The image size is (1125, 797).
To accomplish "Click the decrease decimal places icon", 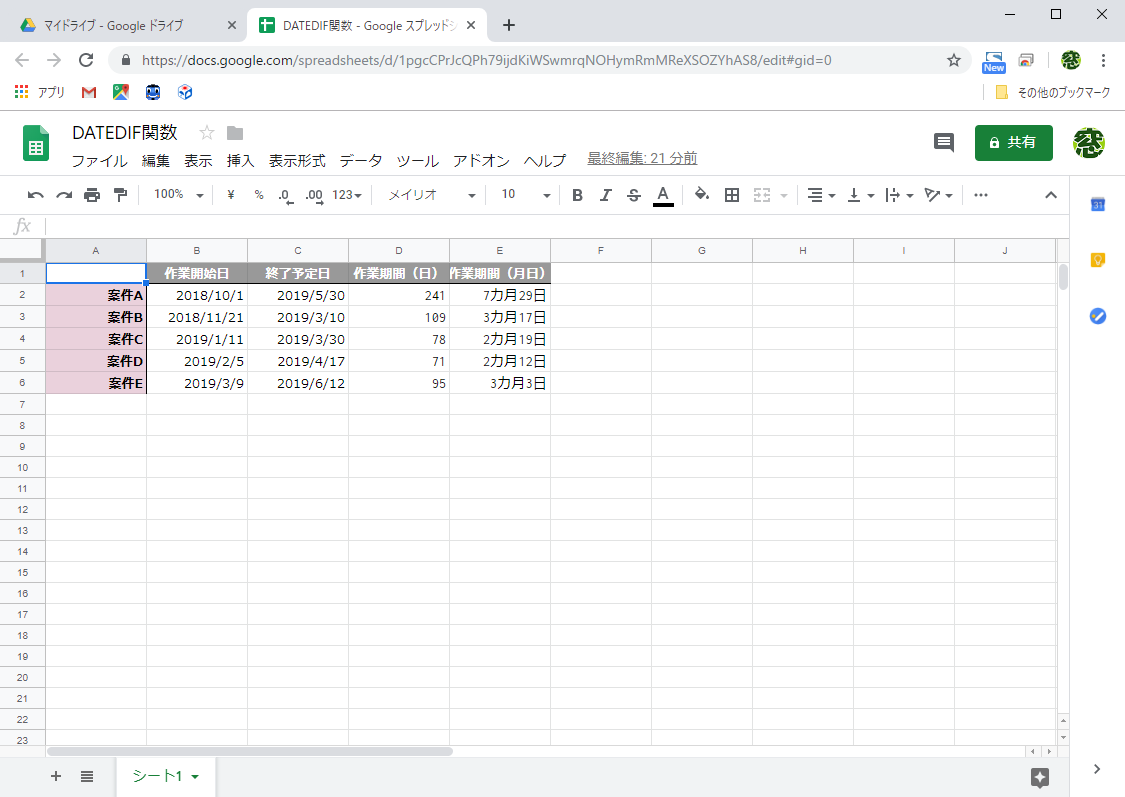I will click(285, 194).
